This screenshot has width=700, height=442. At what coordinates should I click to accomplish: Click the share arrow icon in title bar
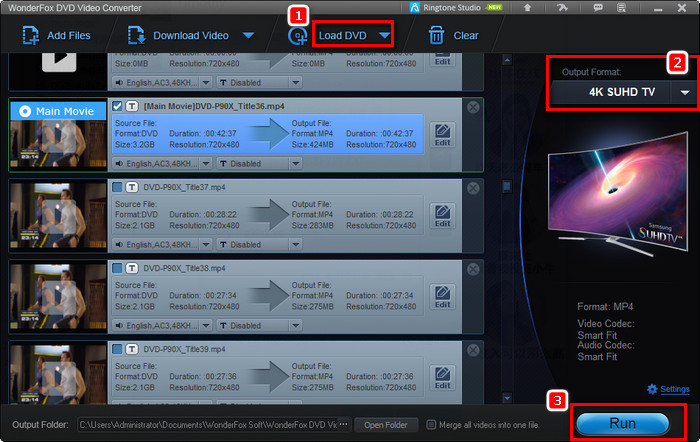(562, 8)
